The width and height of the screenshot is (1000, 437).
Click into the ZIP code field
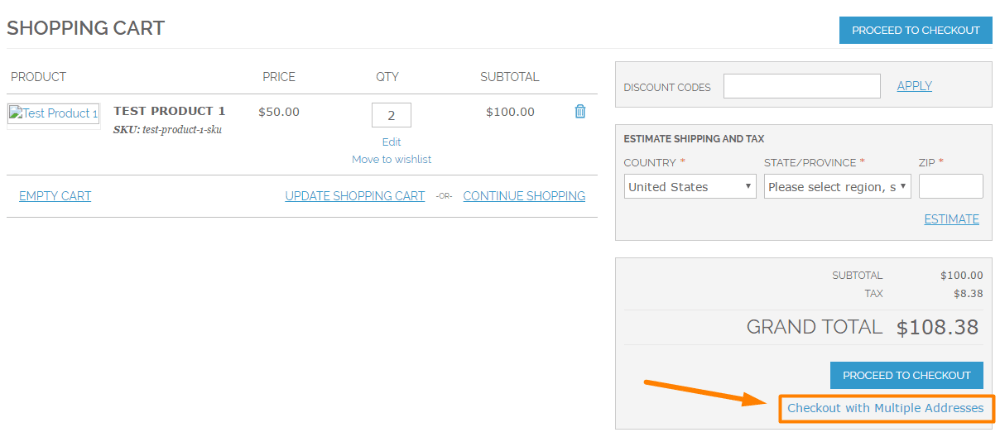click(x=950, y=187)
